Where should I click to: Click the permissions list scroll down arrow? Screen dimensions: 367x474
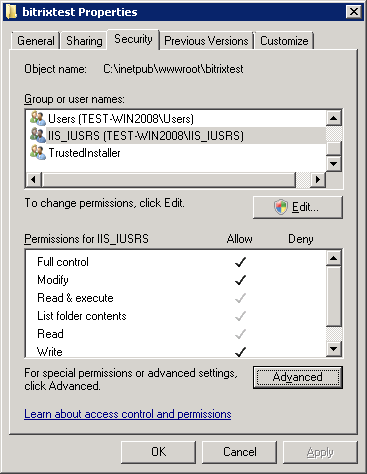click(333, 349)
